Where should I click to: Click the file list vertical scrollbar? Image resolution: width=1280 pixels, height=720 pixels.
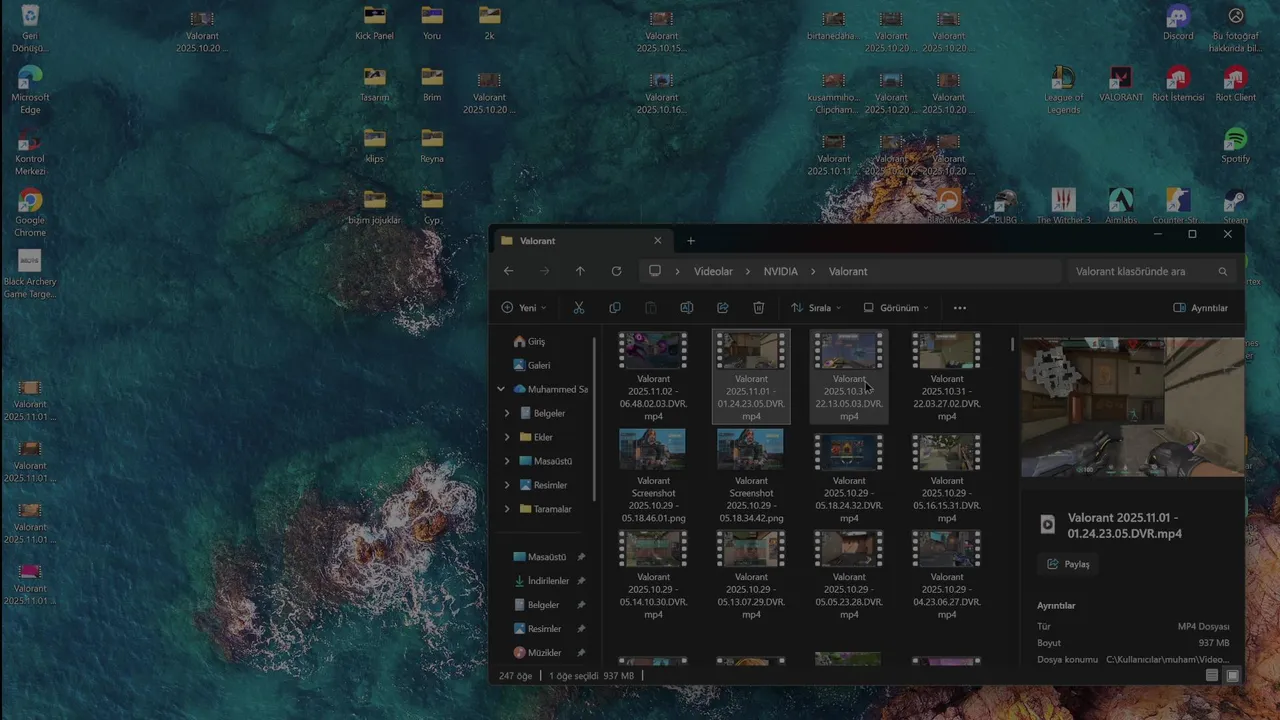(1013, 344)
